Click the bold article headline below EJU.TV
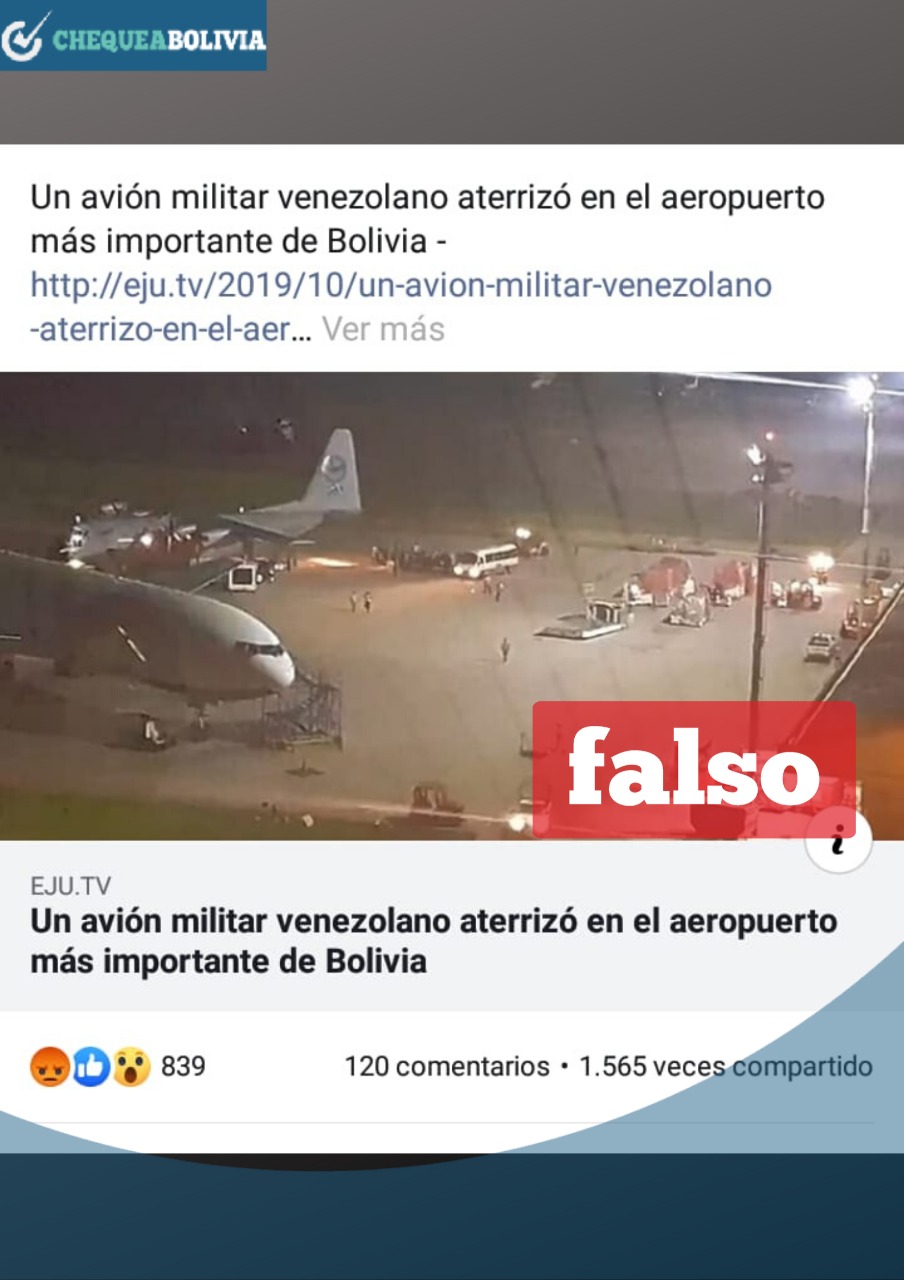 click(x=433, y=941)
